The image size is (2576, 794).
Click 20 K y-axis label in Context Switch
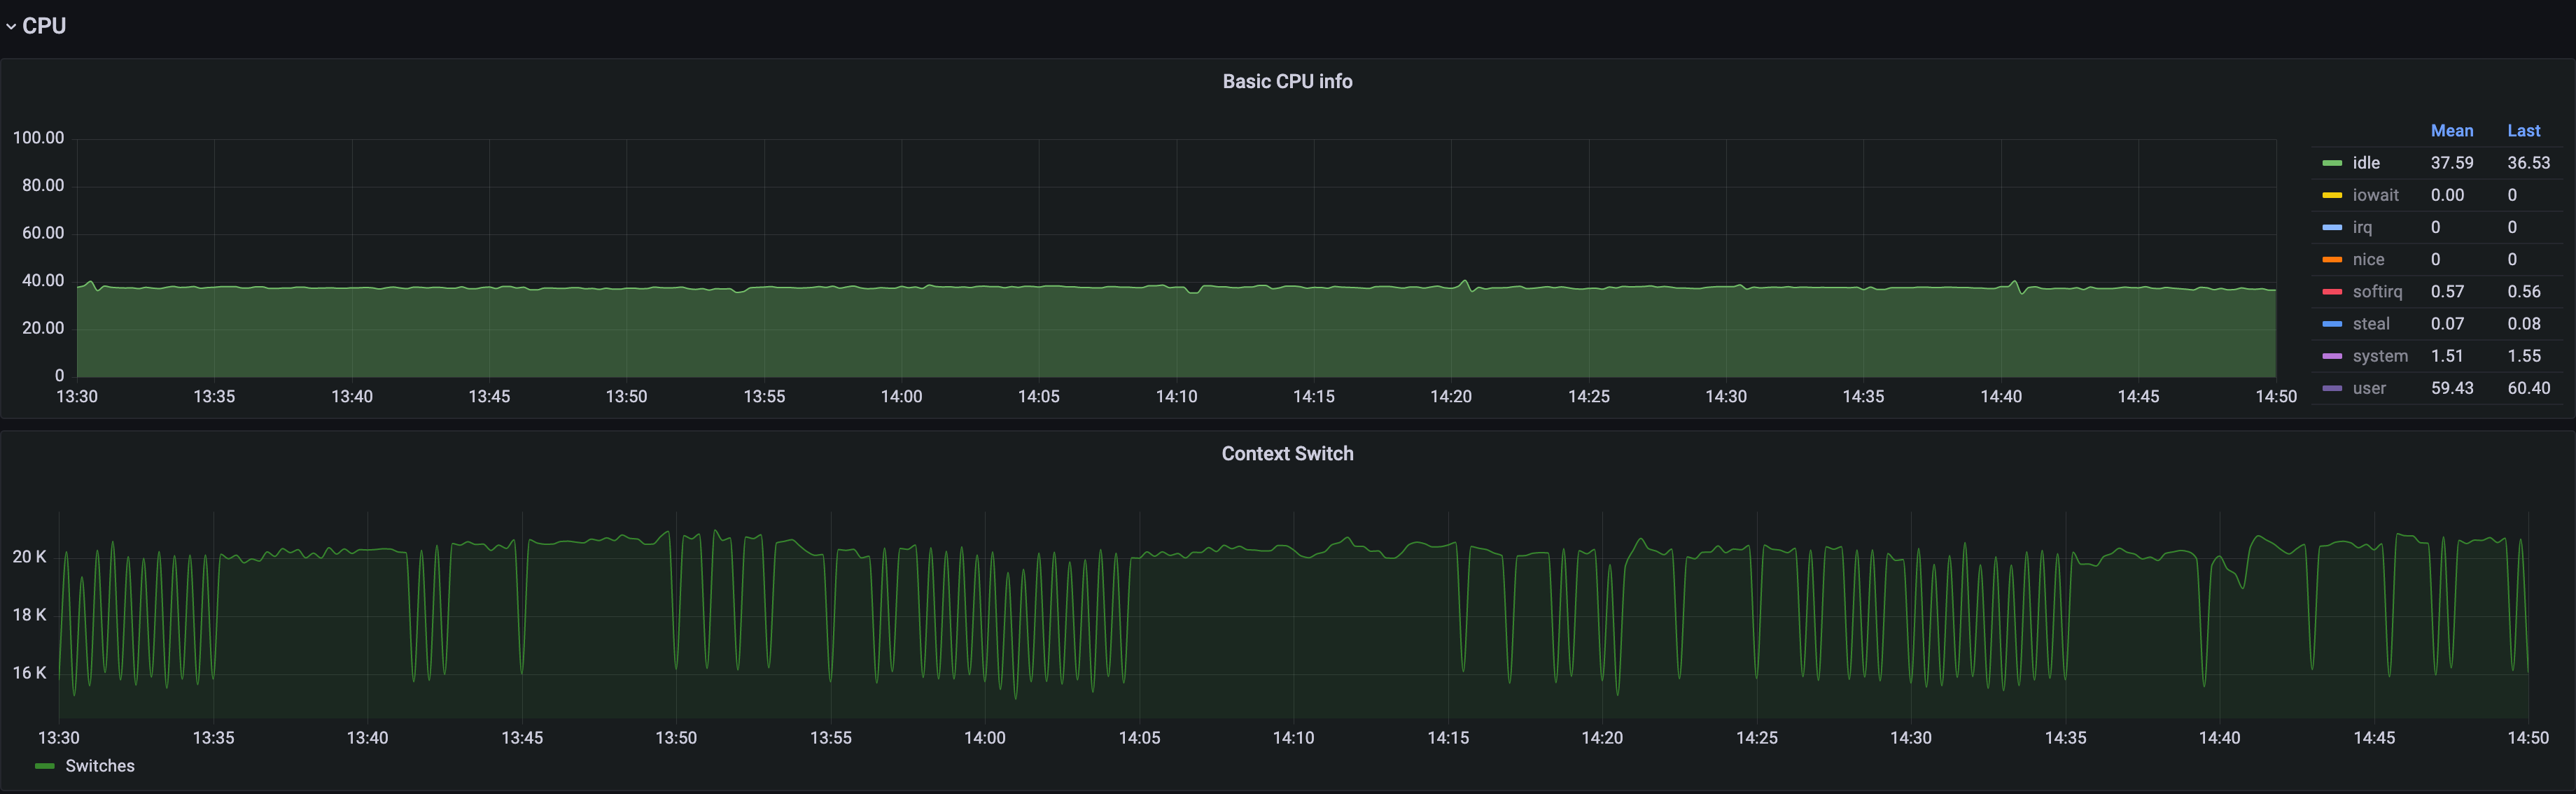(29, 557)
